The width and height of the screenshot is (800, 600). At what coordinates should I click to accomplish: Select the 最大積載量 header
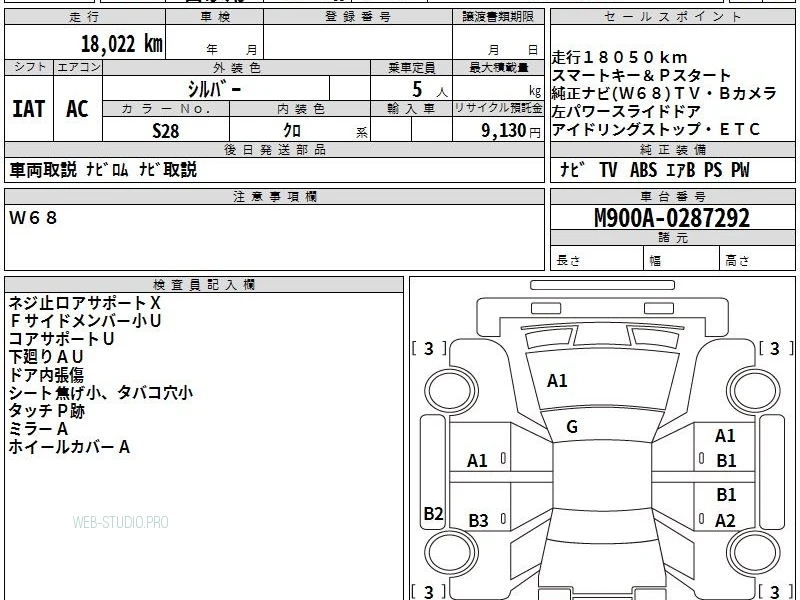click(498, 67)
